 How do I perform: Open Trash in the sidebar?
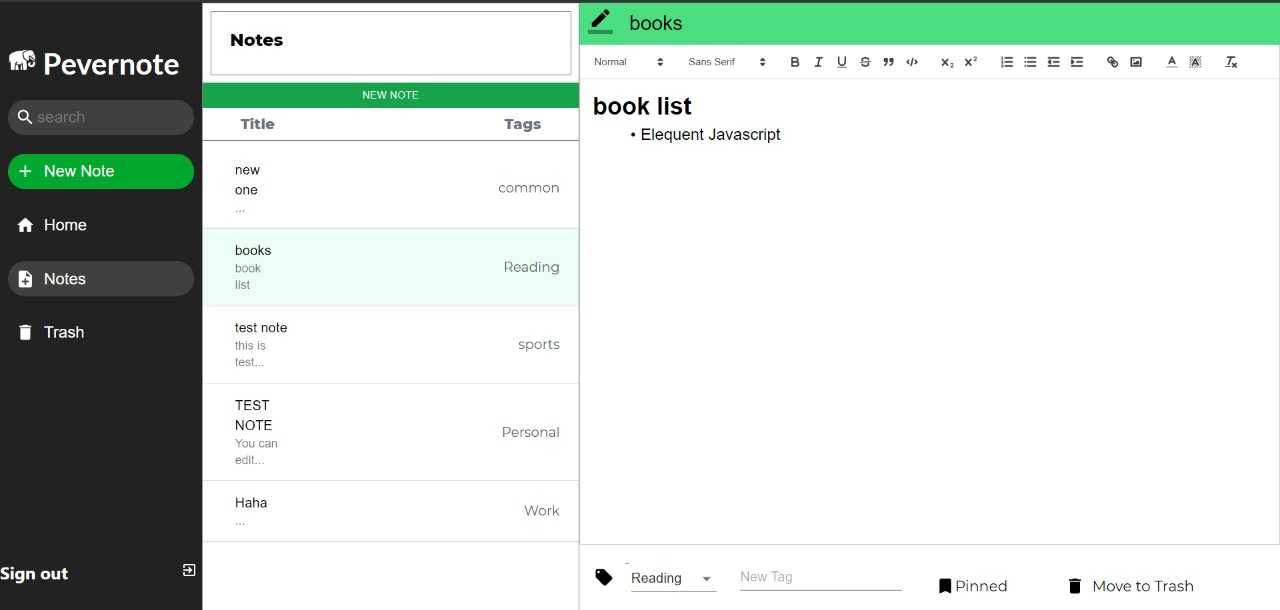coord(101,332)
